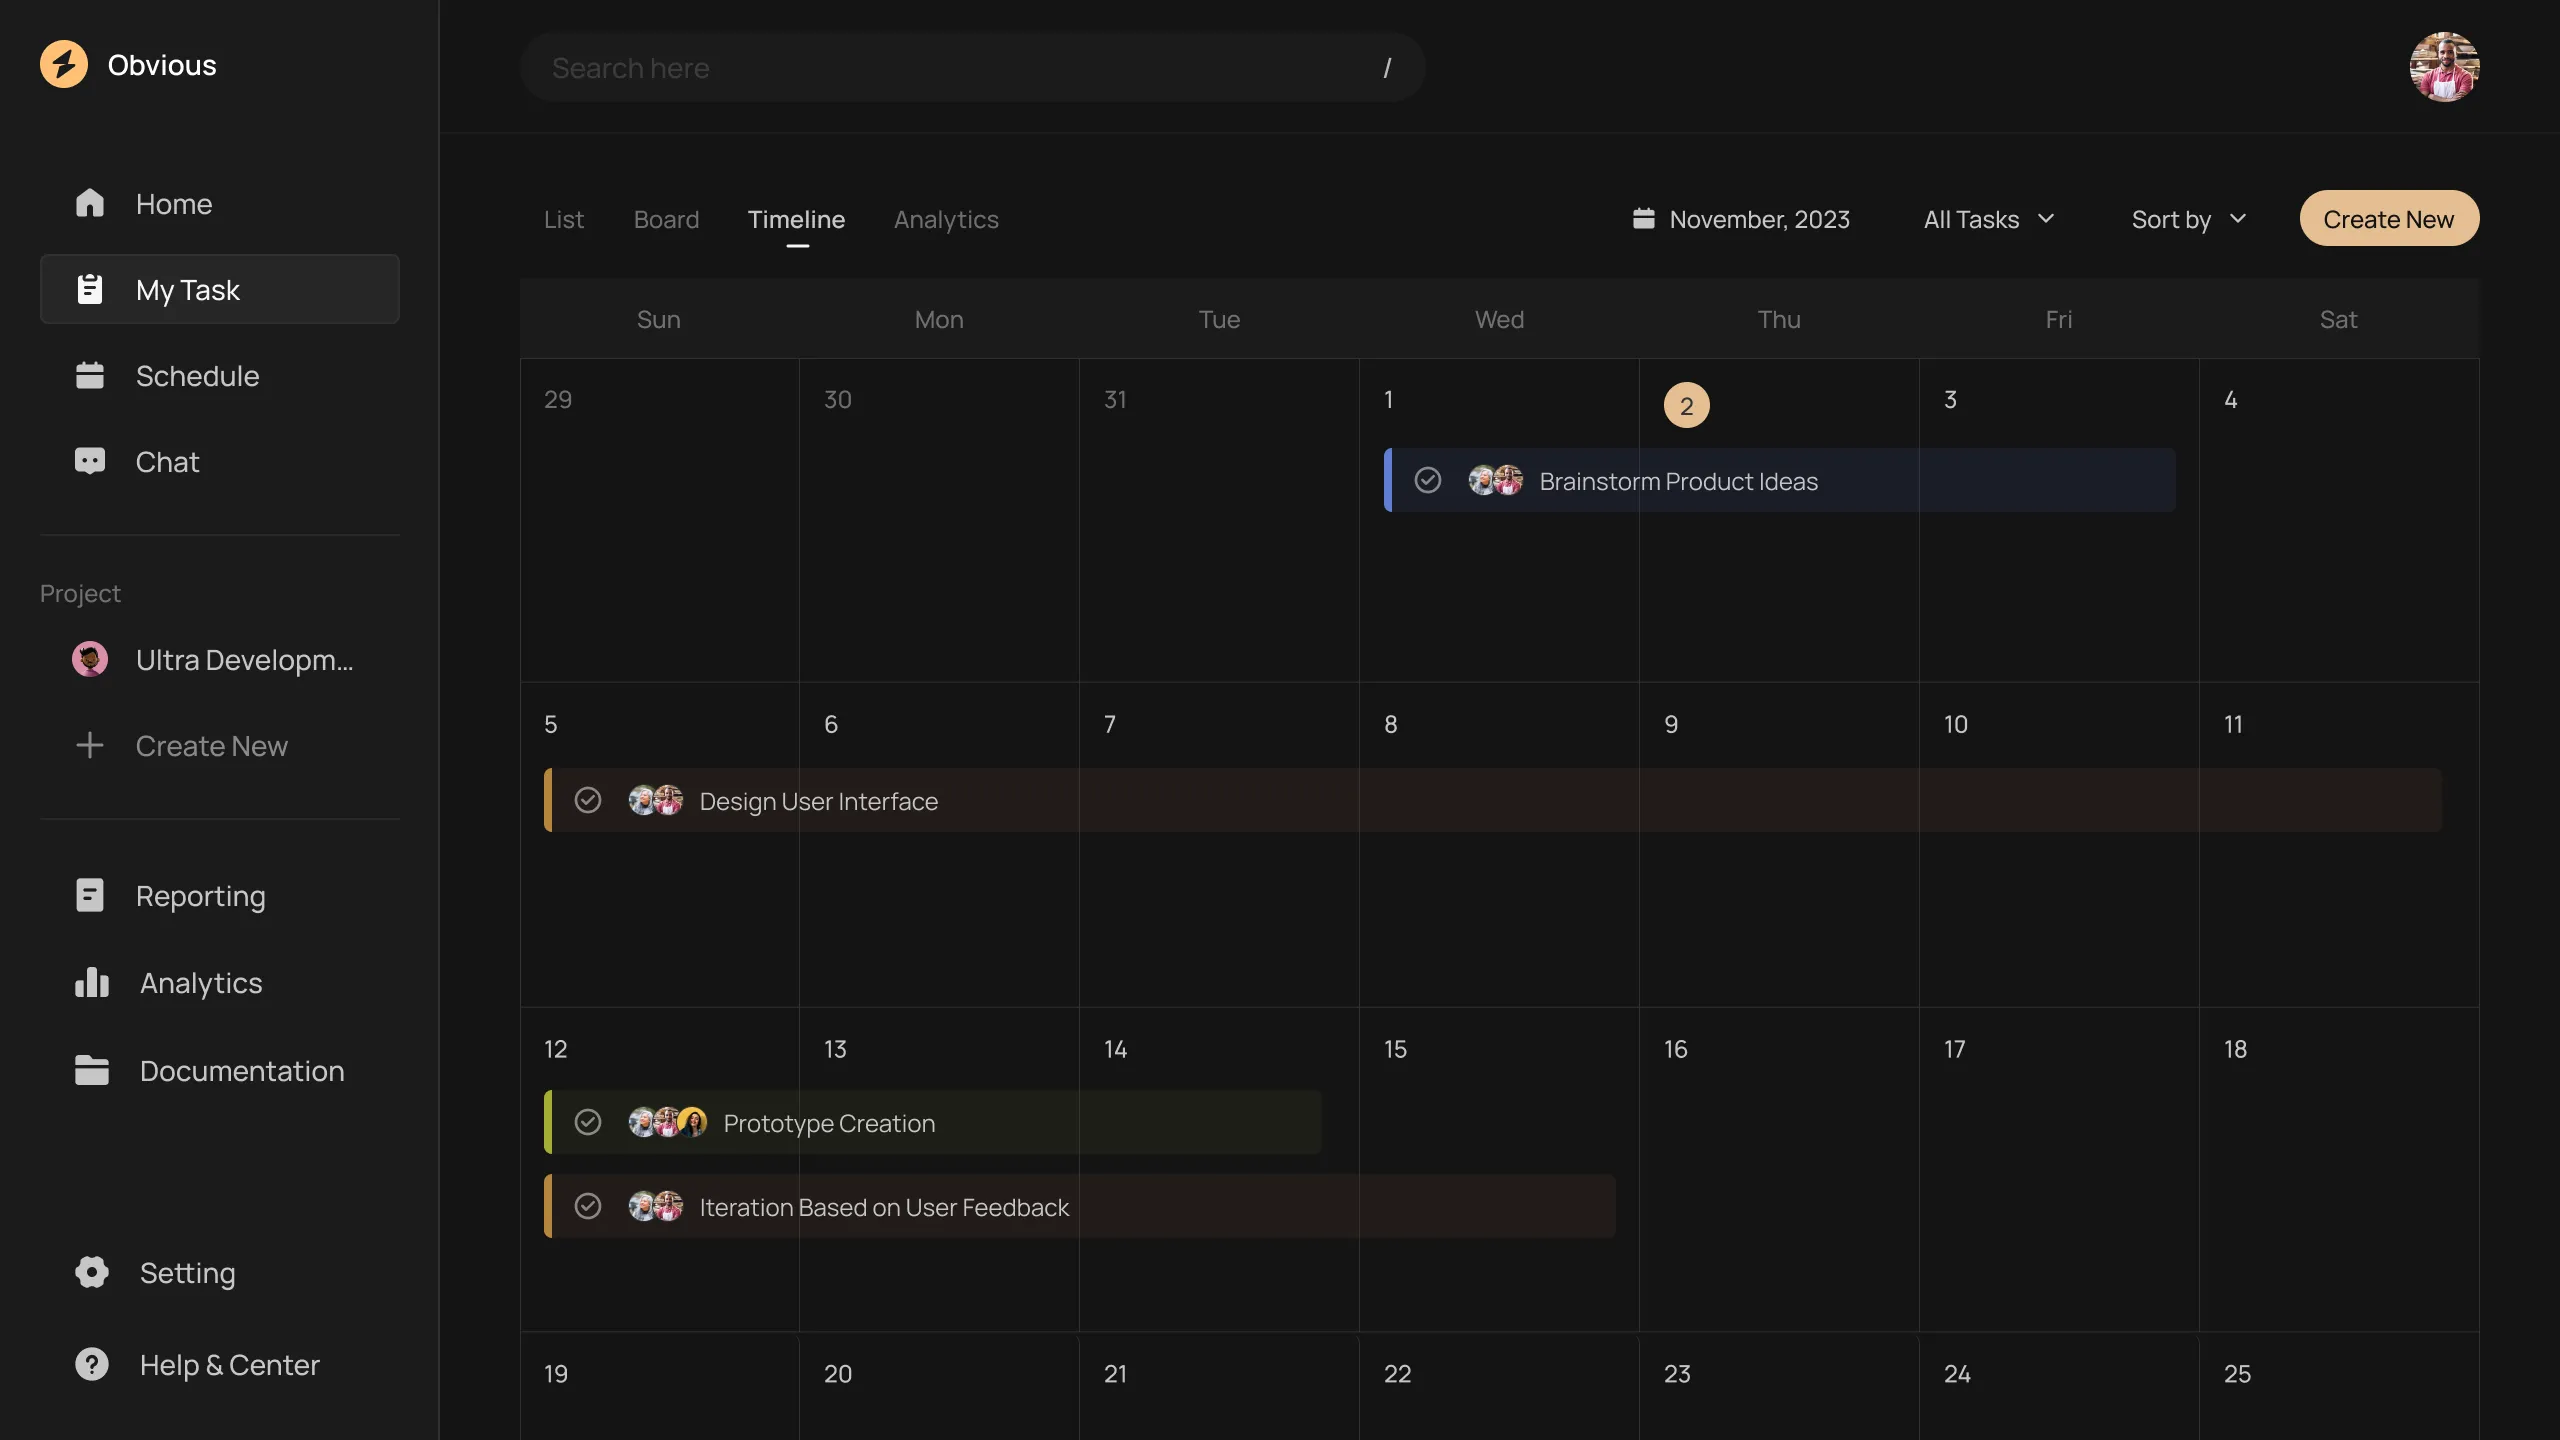This screenshot has height=1440, width=2560.
Task: Open the Sort by dropdown
Action: [2188, 219]
